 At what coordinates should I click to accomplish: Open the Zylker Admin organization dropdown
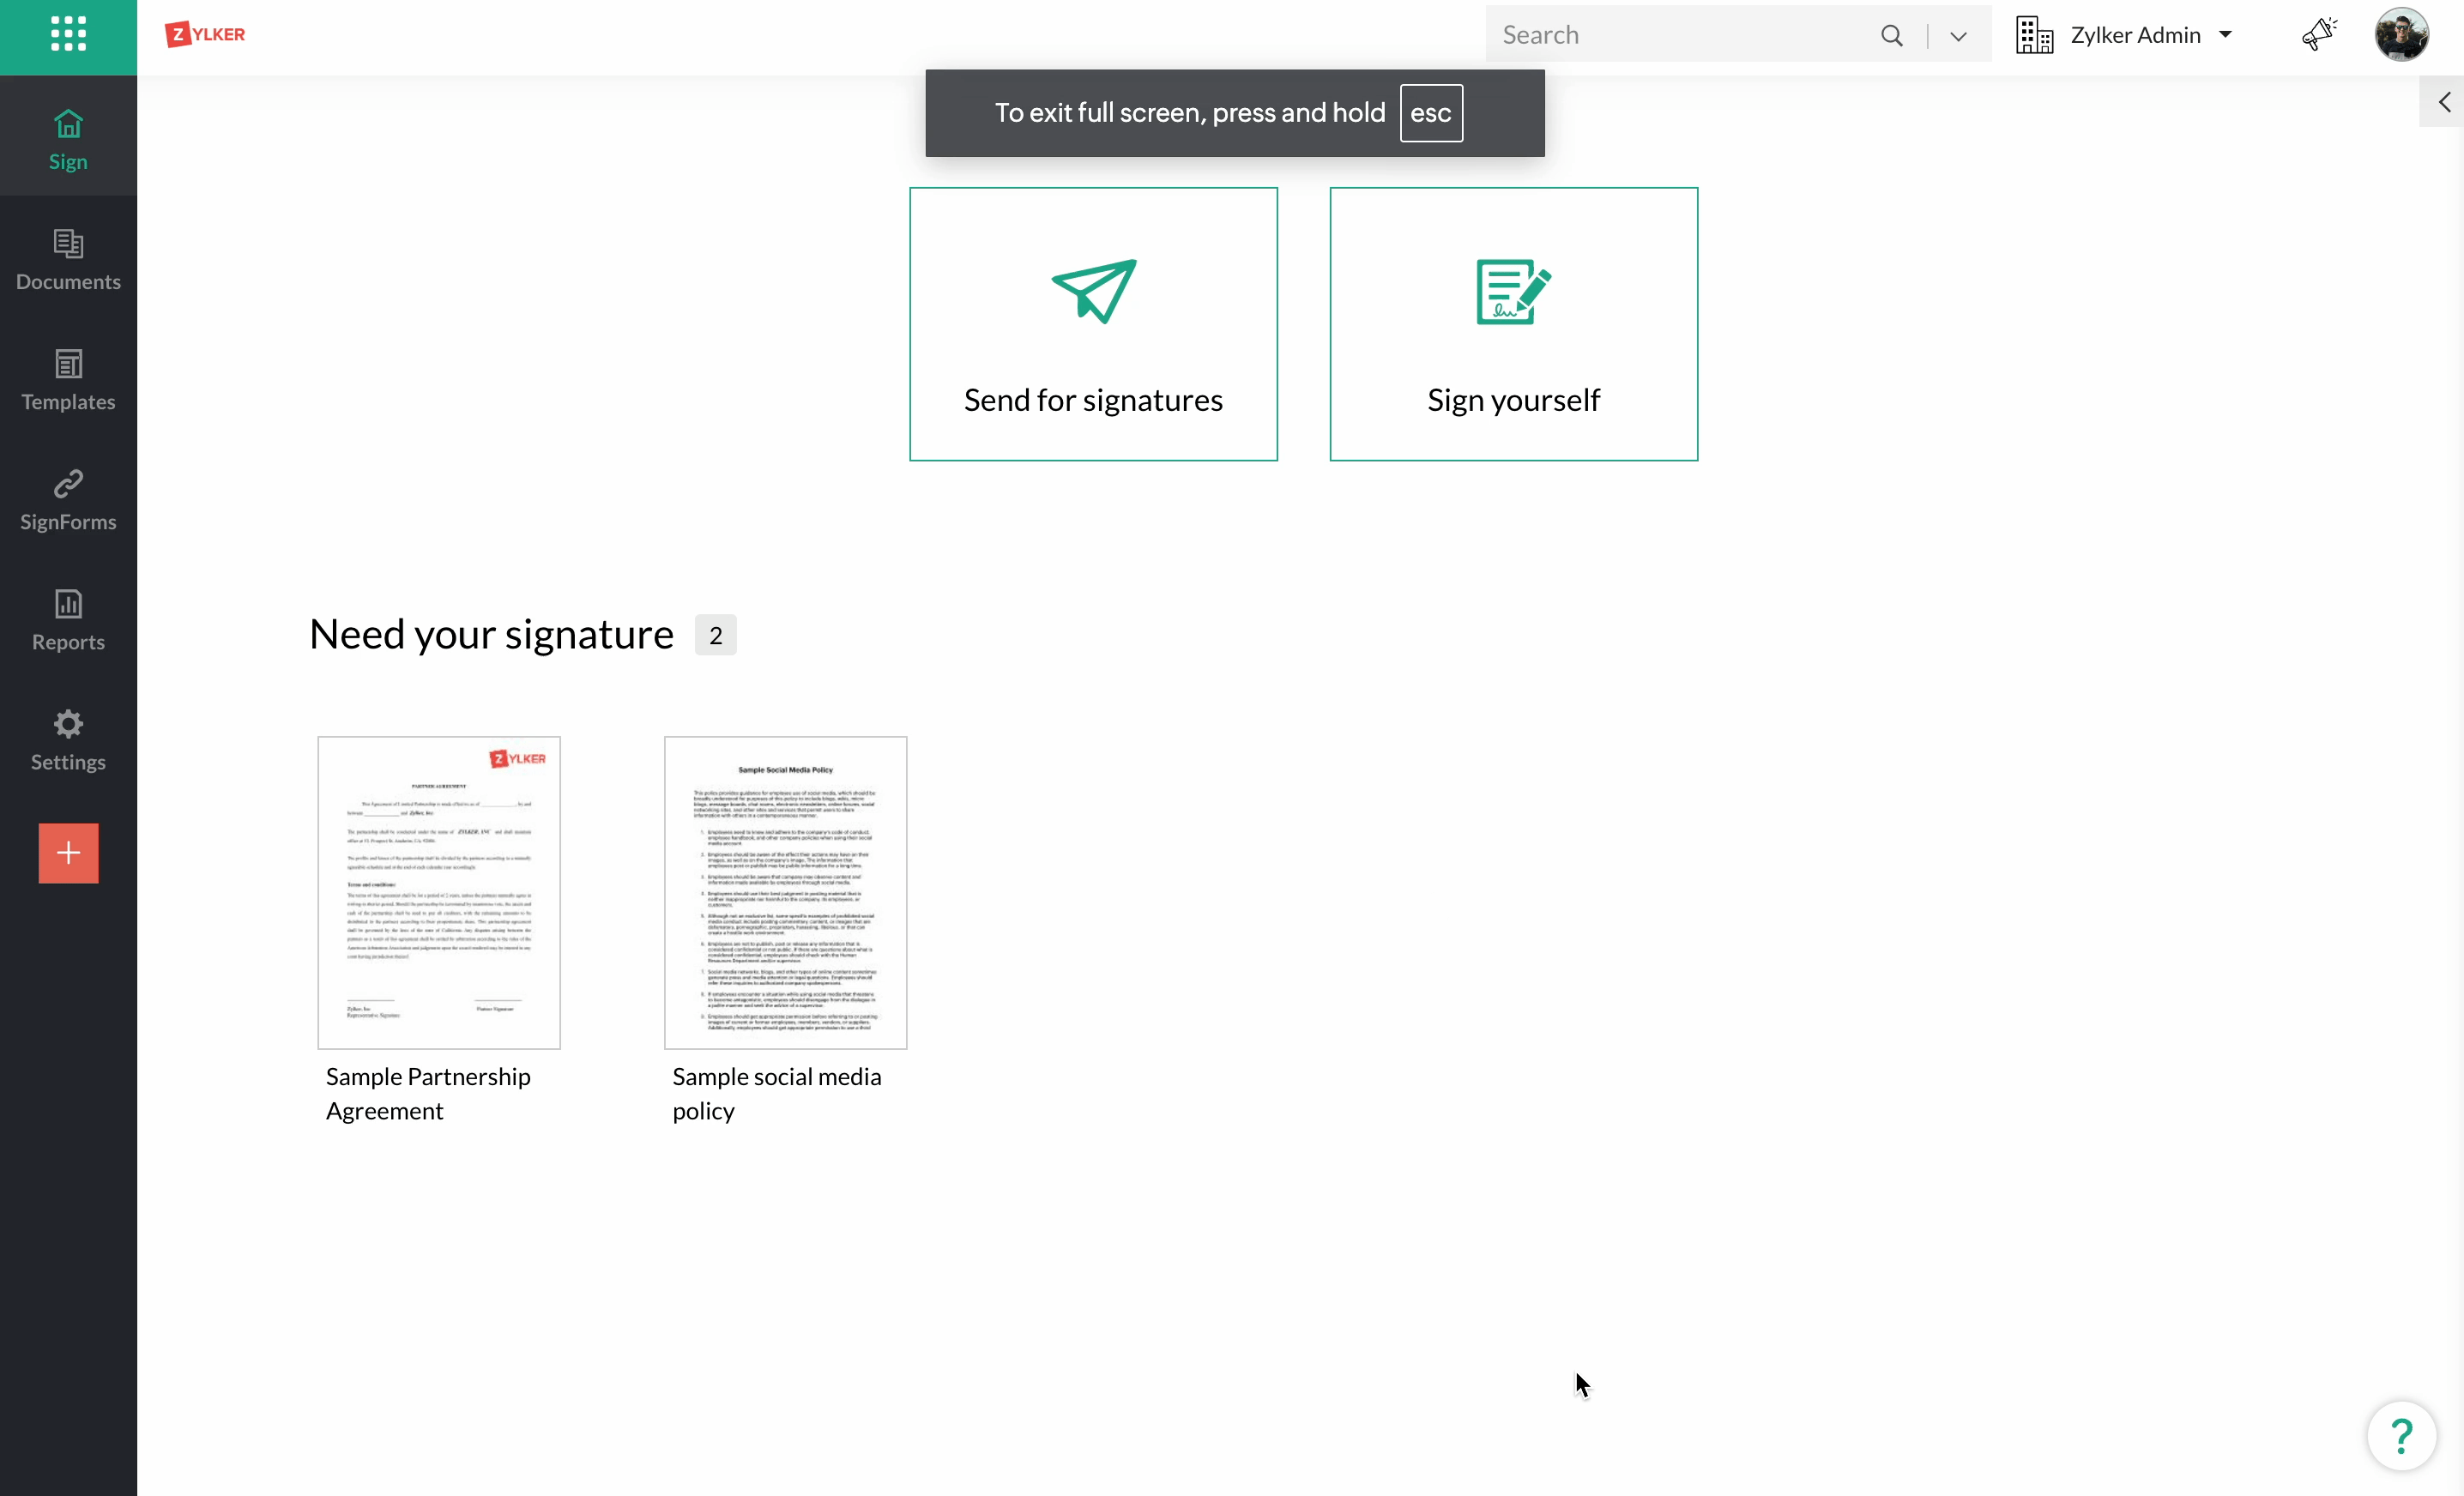pos(2125,35)
